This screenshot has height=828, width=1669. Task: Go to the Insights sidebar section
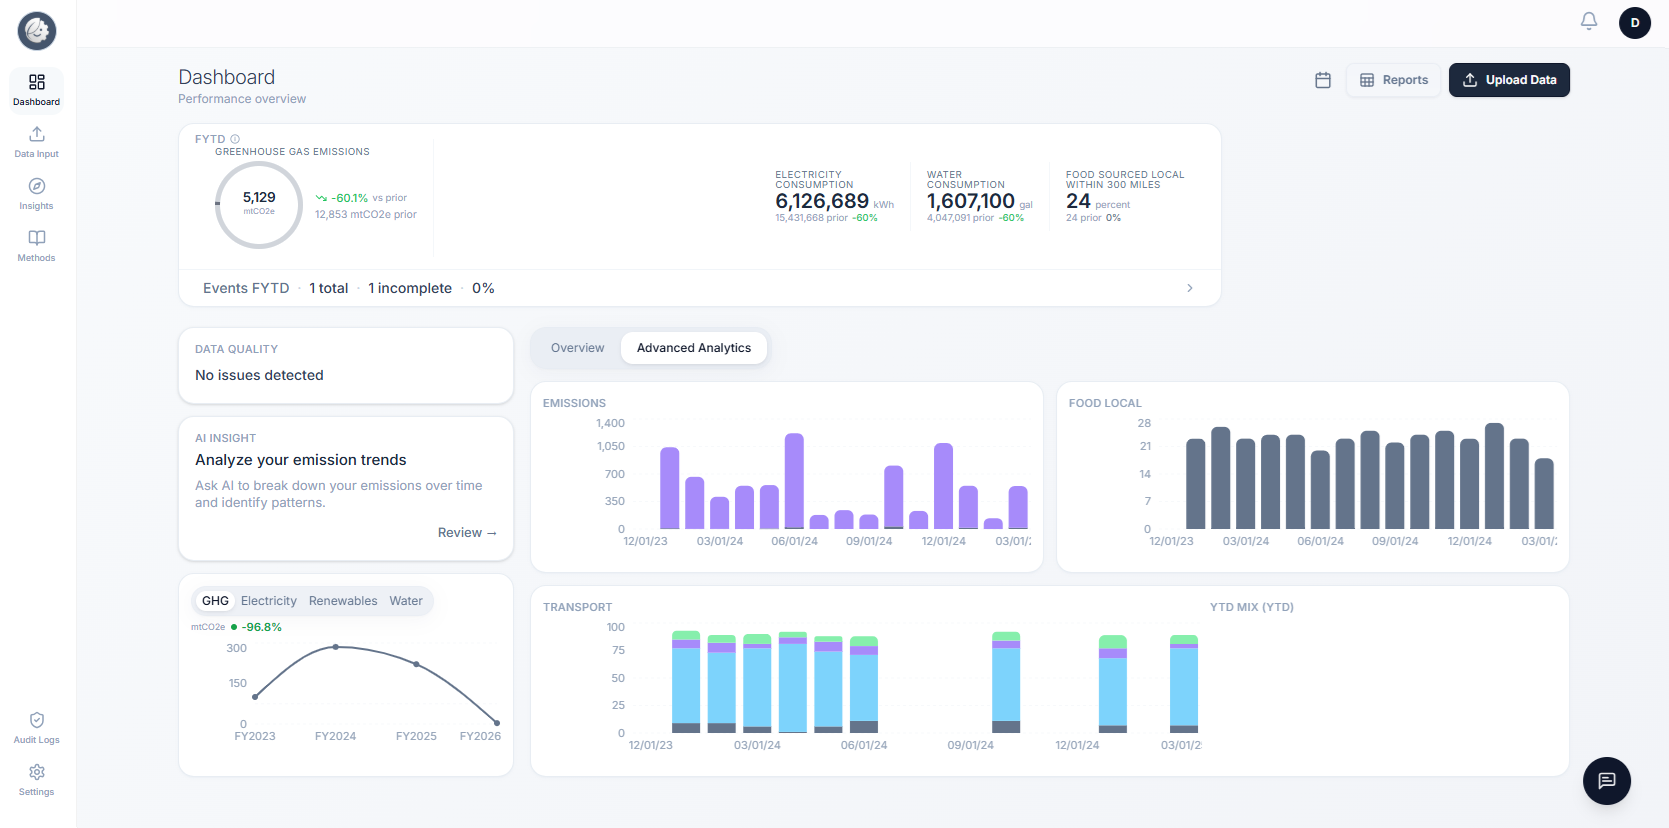click(37, 194)
